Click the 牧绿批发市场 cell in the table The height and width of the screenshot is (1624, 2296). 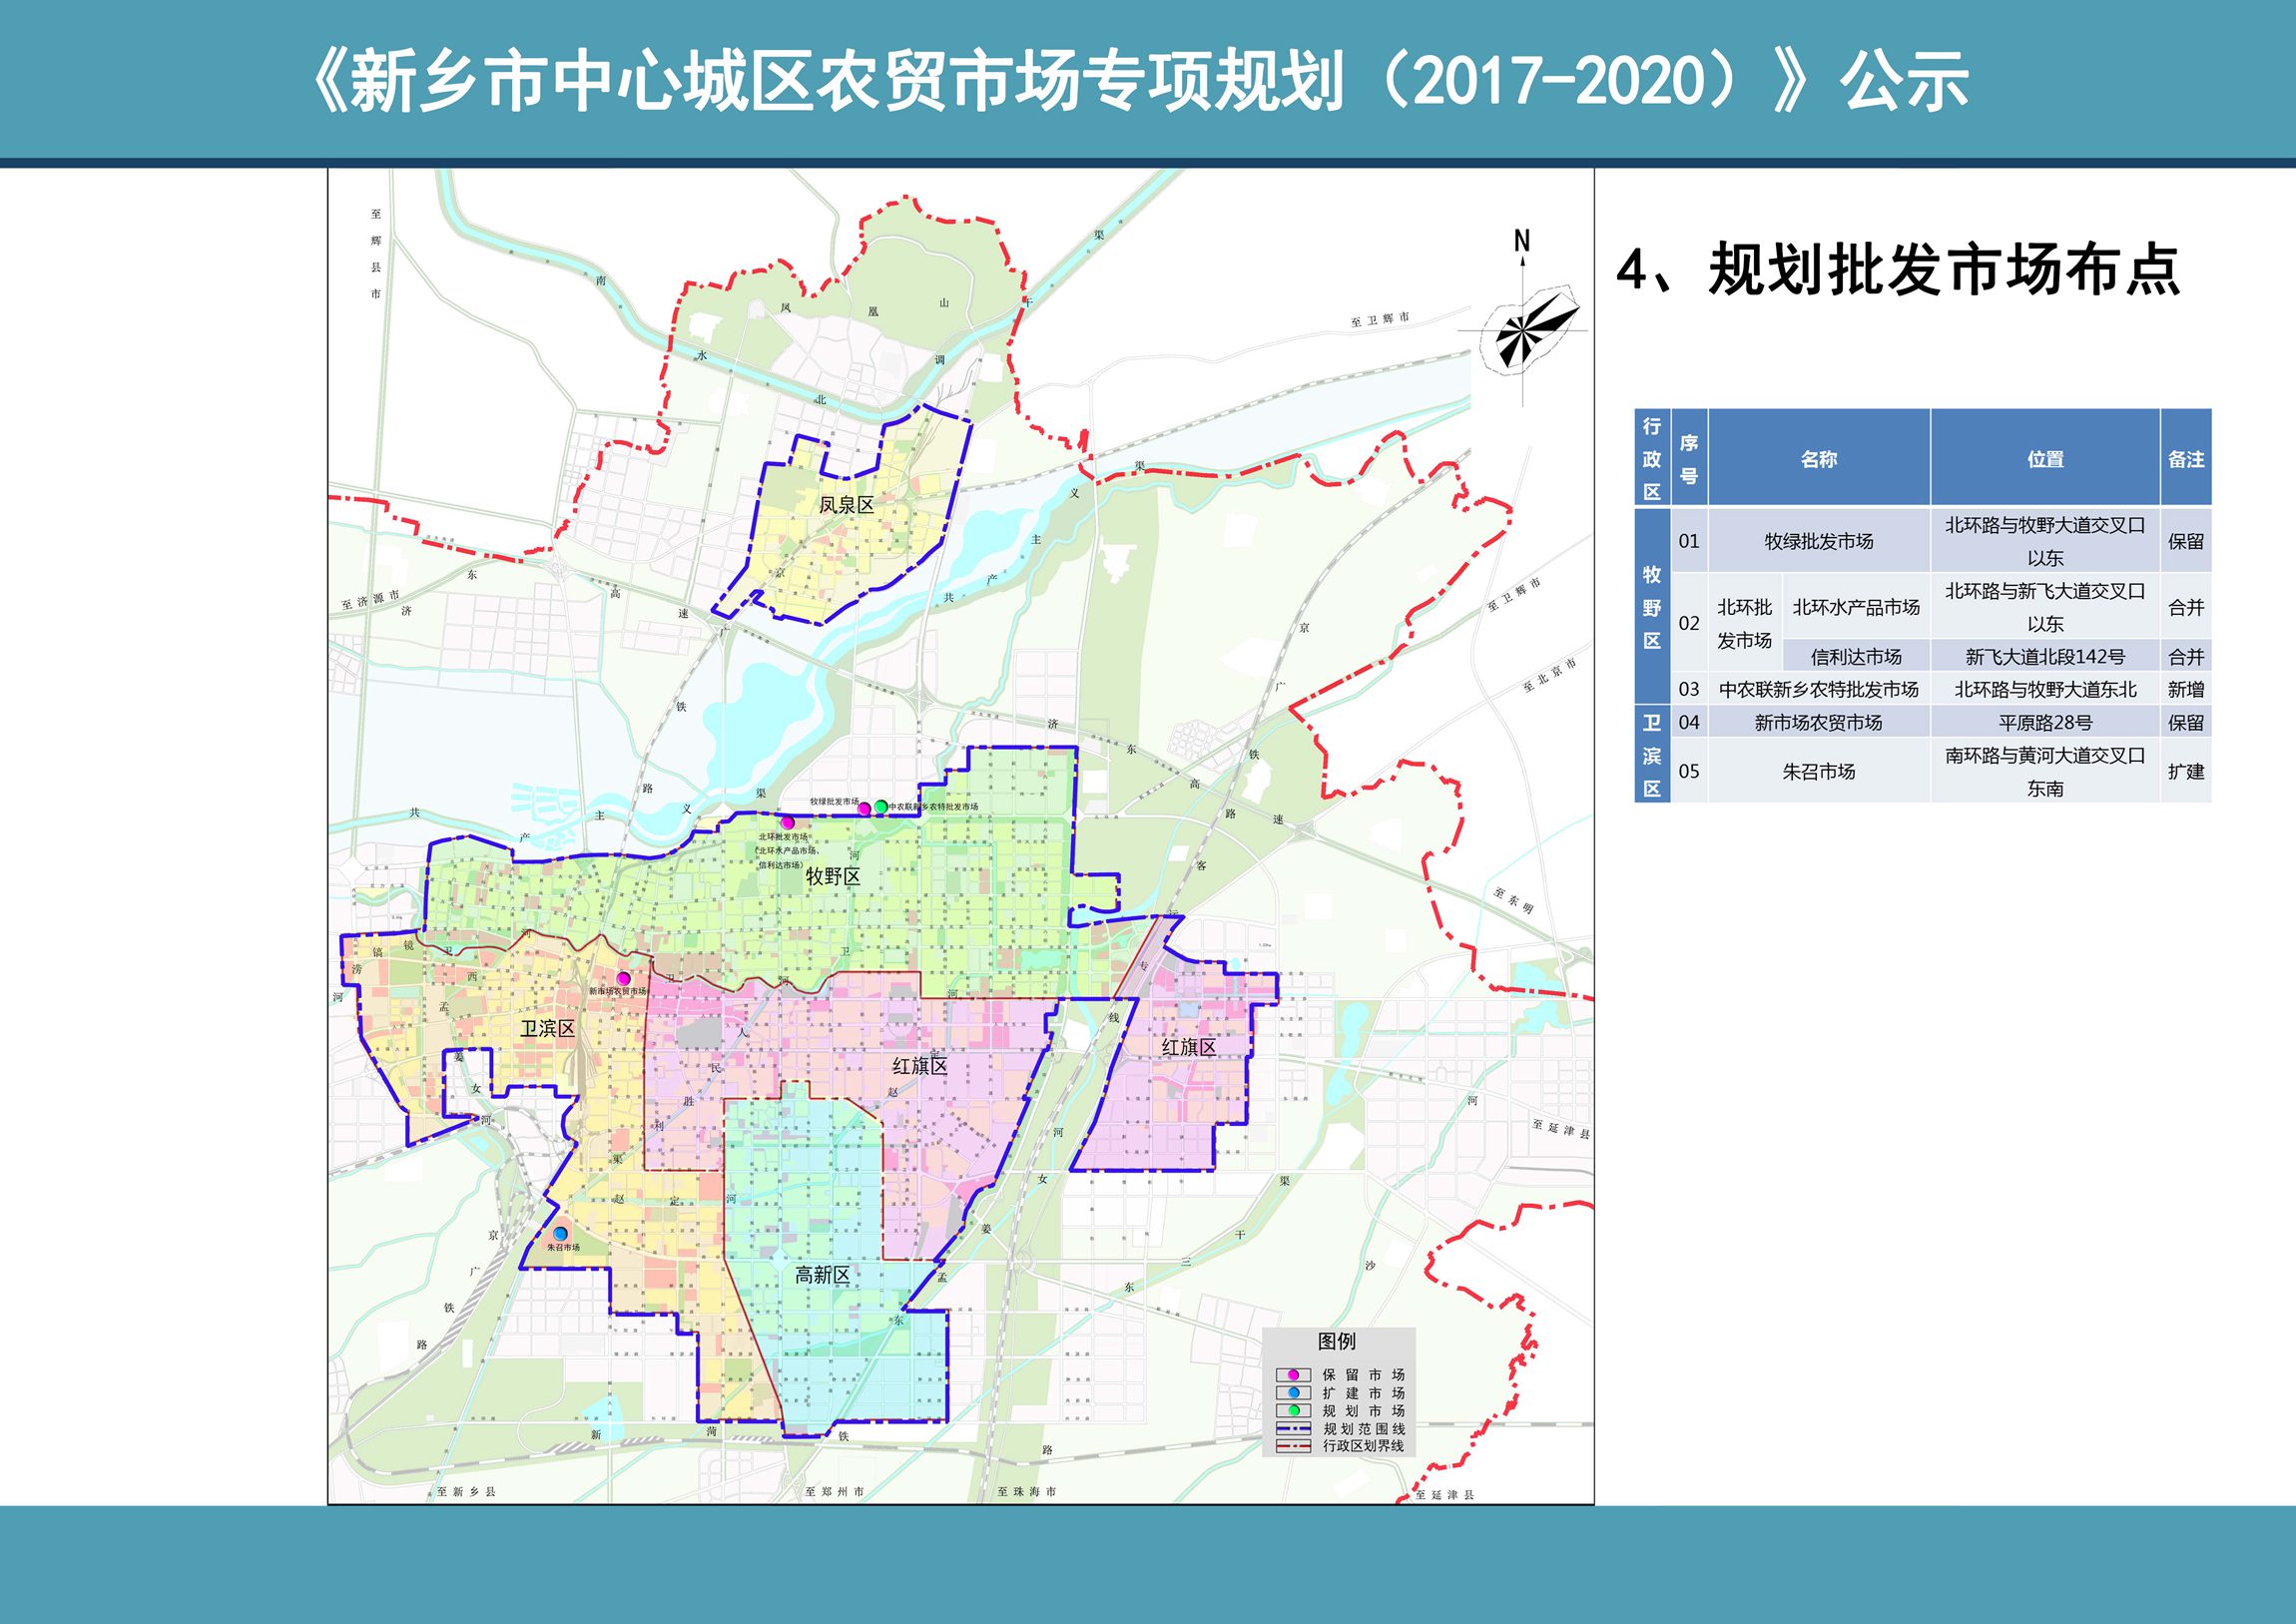(1819, 541)
